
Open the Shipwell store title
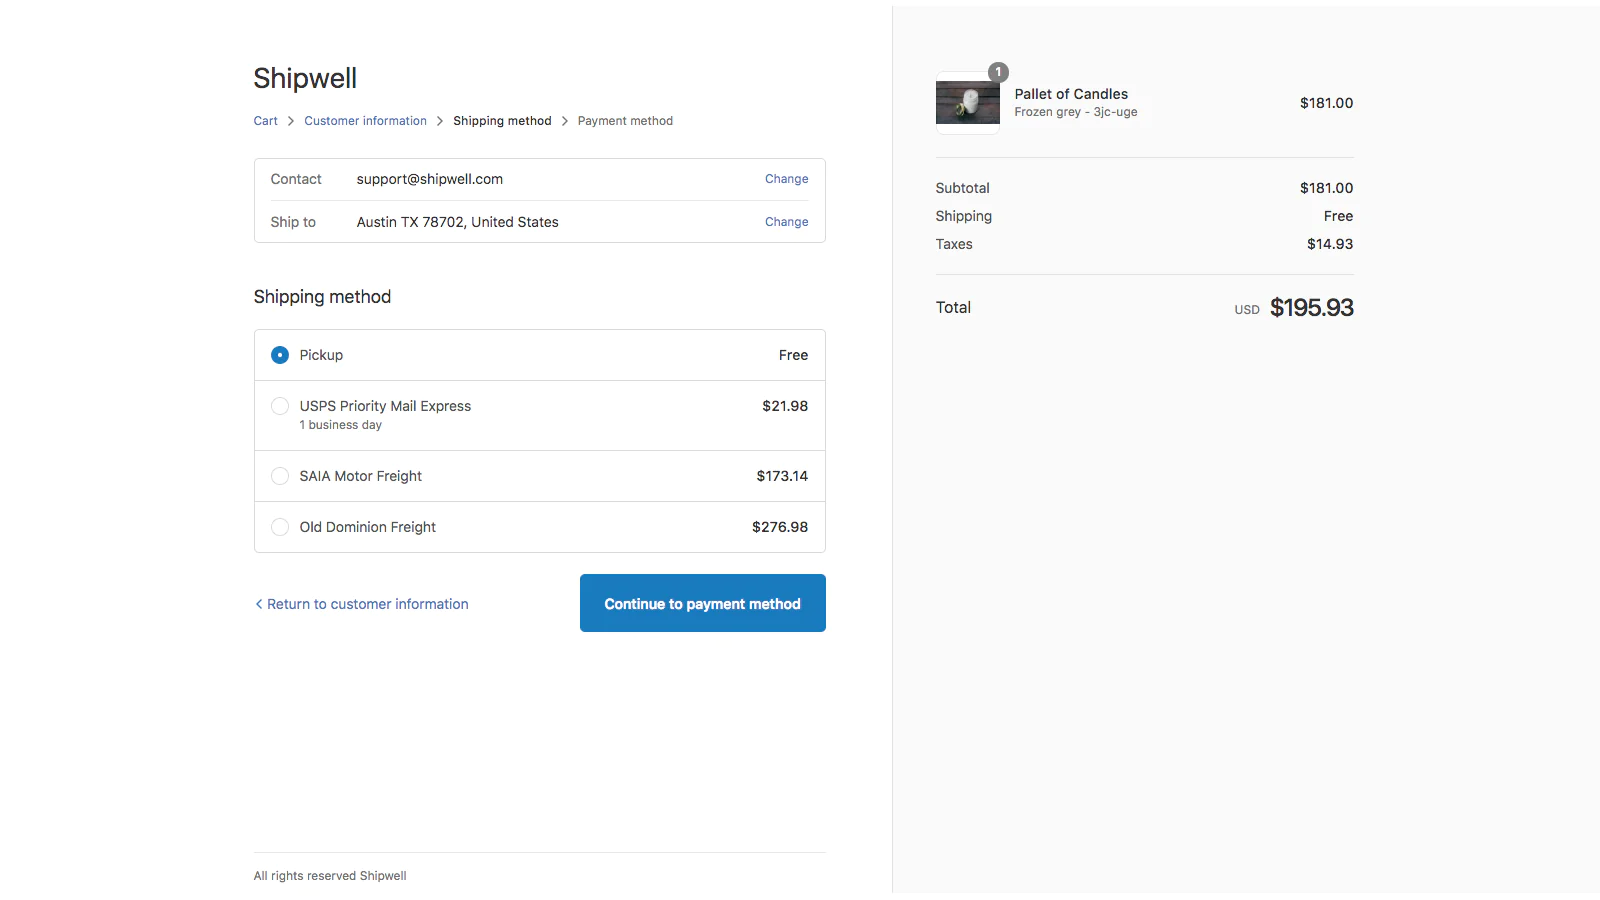coord(305,78)
